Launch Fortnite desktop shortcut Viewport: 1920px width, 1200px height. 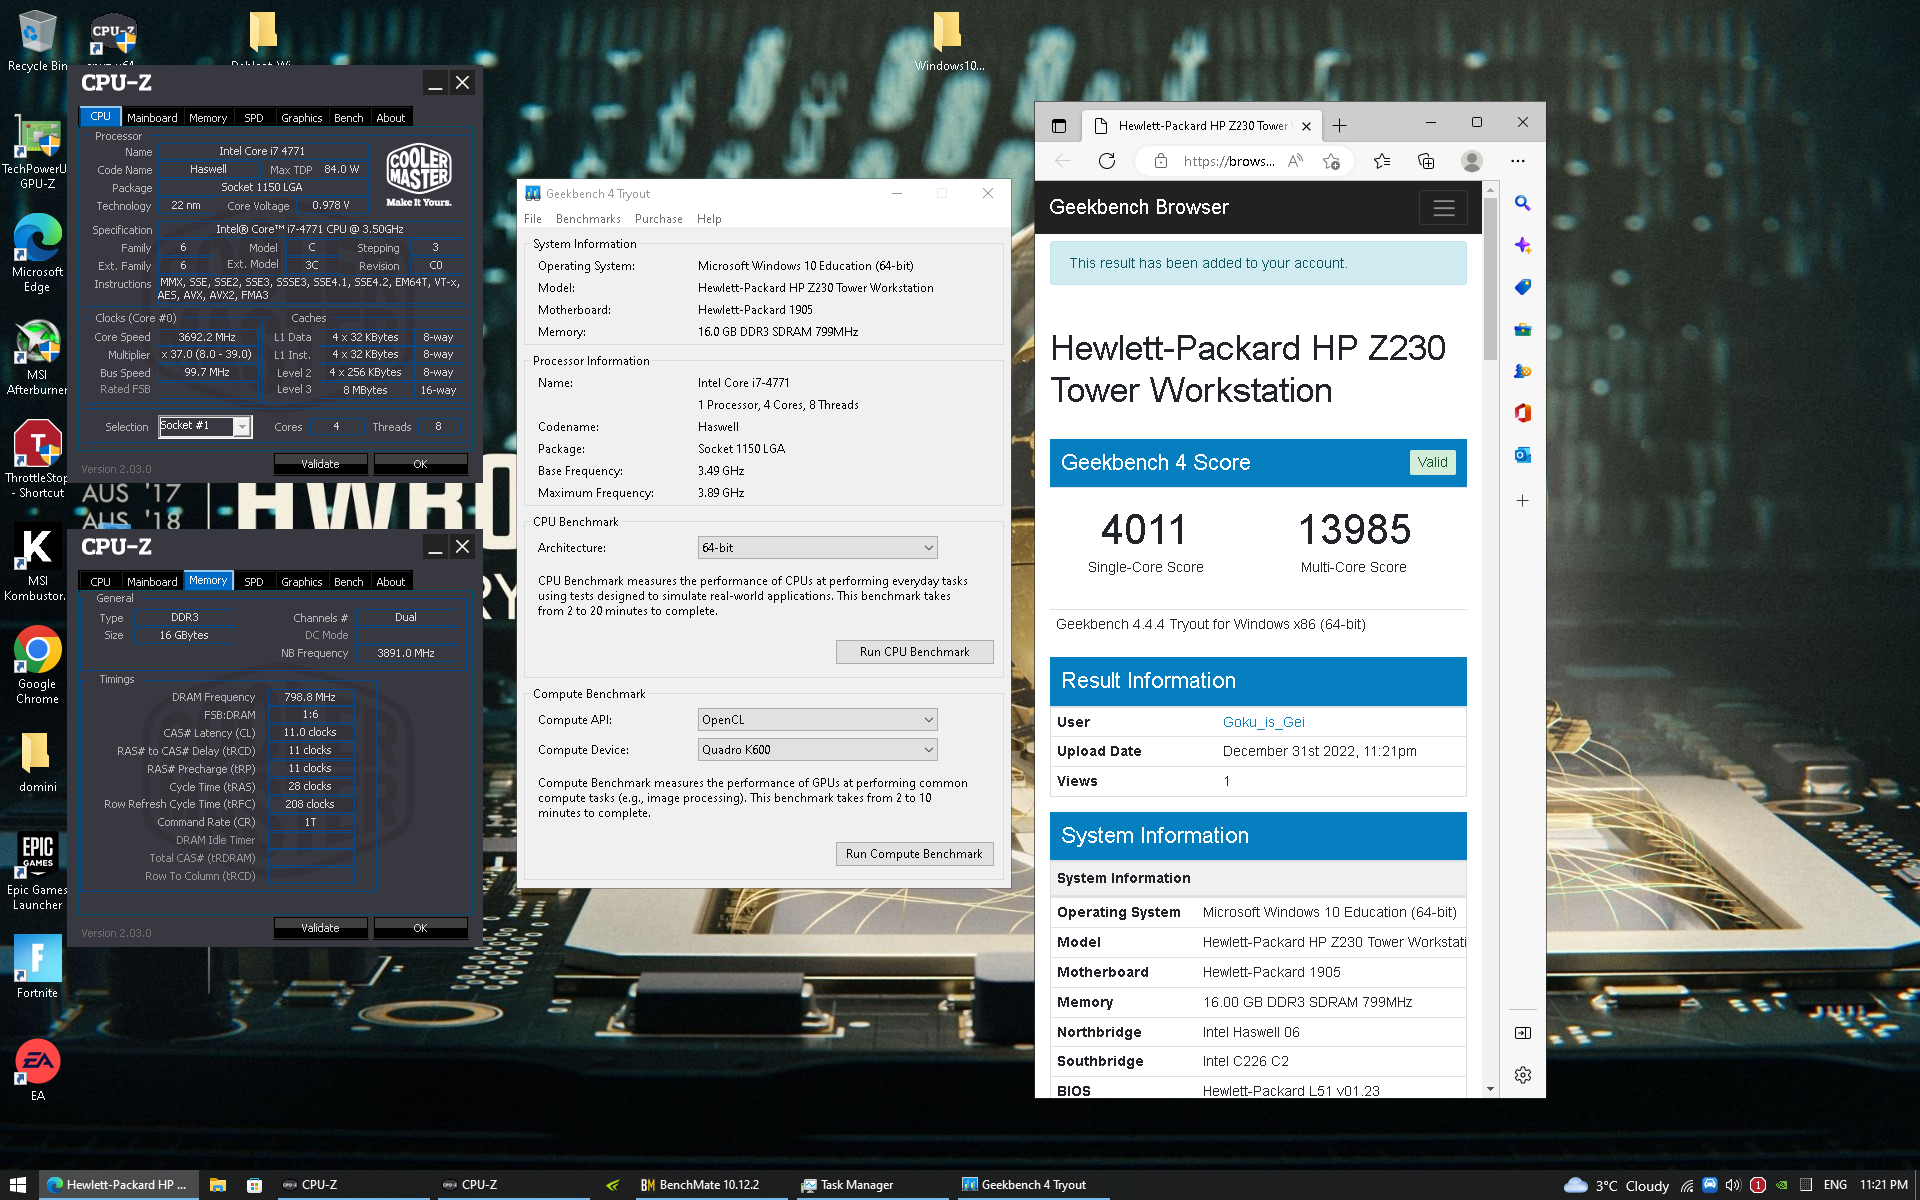[x=37, y=966]
